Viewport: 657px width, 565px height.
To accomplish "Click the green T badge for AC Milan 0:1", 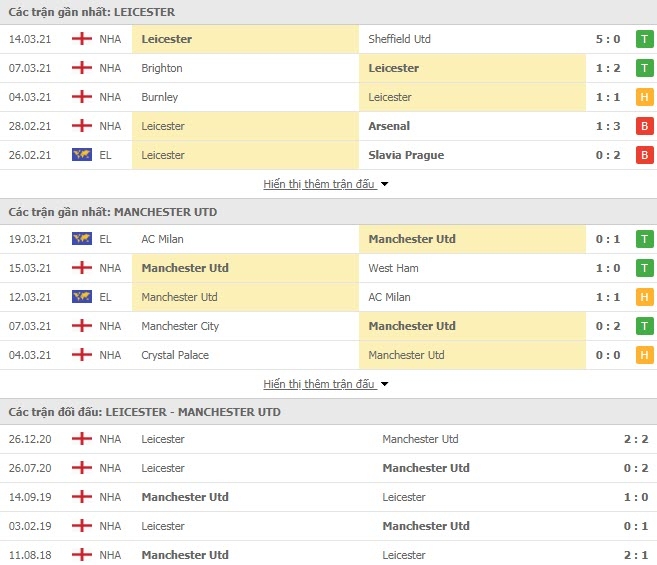I will (x=644, y=239).
